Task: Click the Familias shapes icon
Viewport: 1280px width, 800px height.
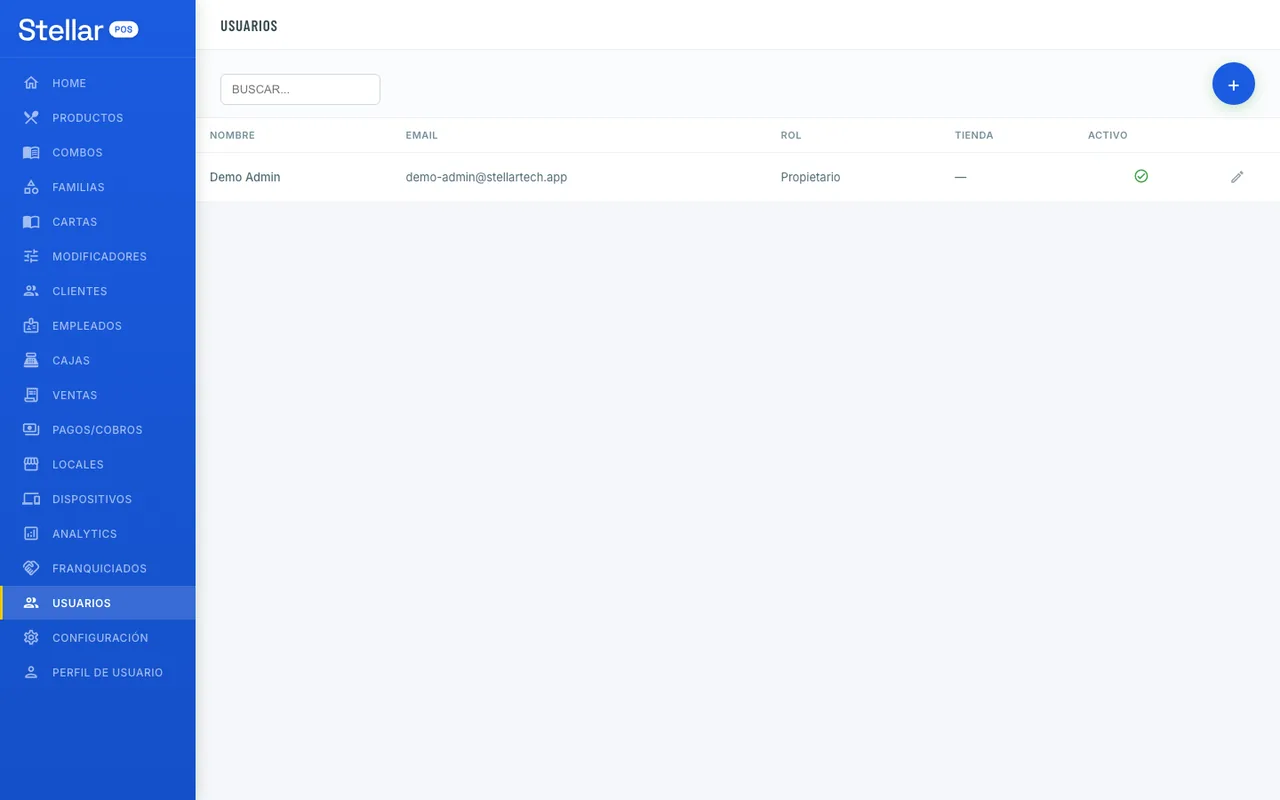Action: tap(31, 187)
